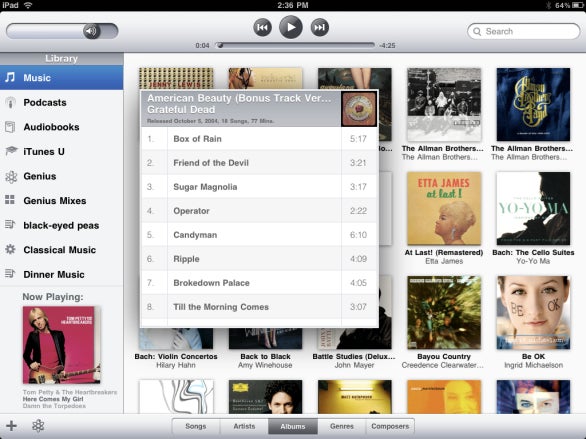The height and width of the screenshot is (439, 586).
Task: Open the Podcasts library section
Action: (62, 102)
